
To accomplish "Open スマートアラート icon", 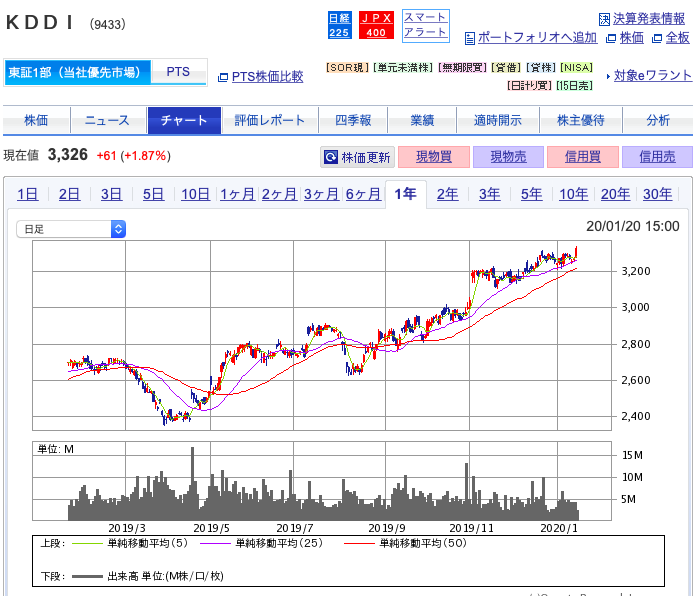I will click(425, 26).
